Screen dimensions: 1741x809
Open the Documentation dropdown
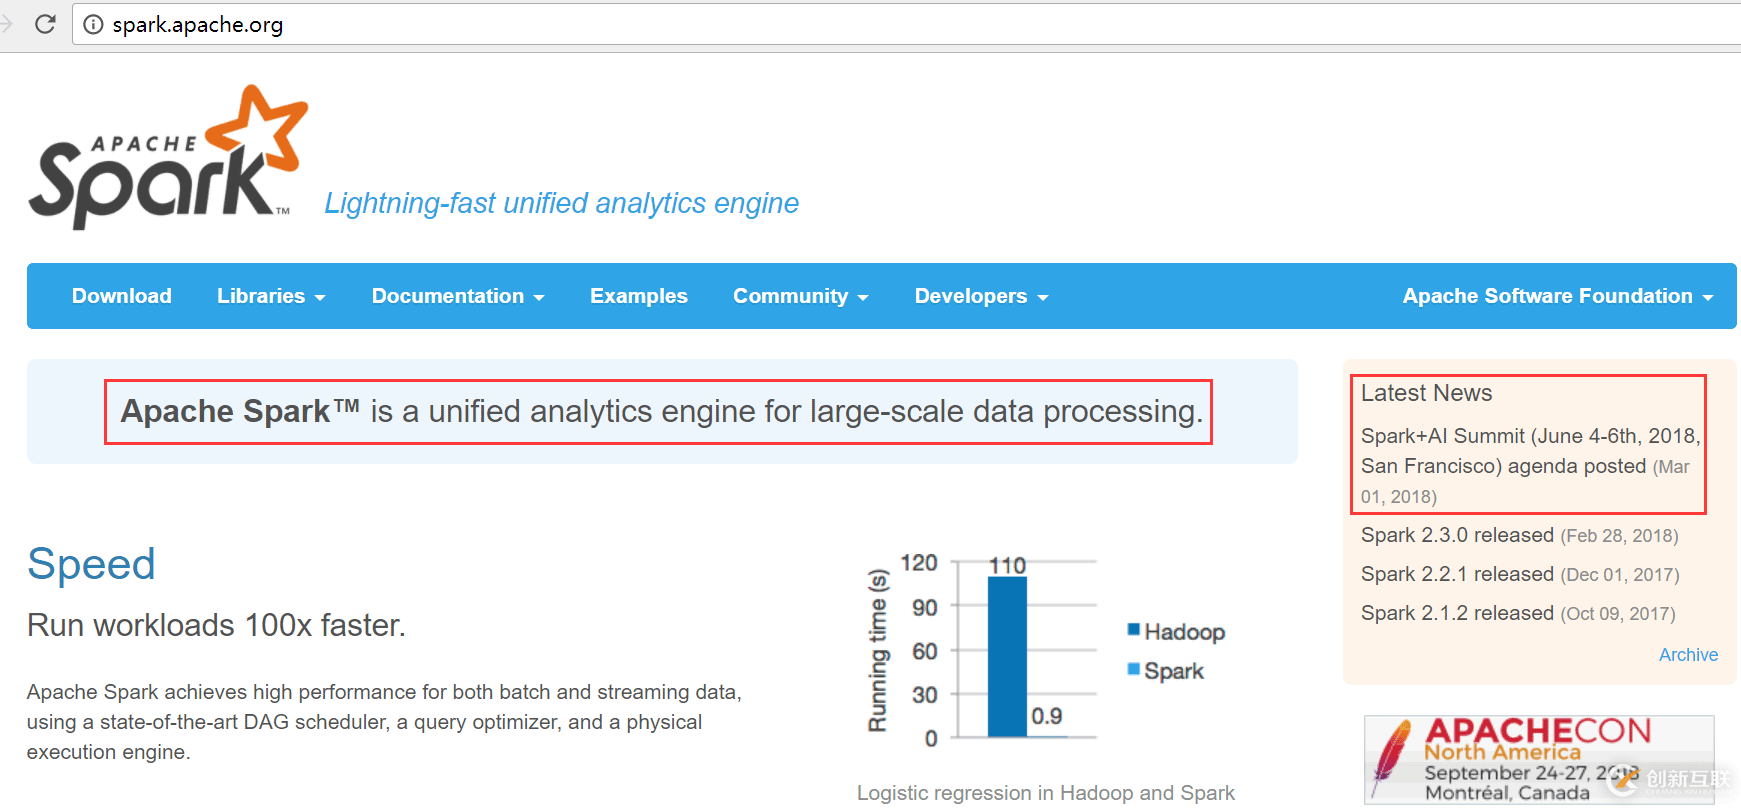tap(458, 296)
